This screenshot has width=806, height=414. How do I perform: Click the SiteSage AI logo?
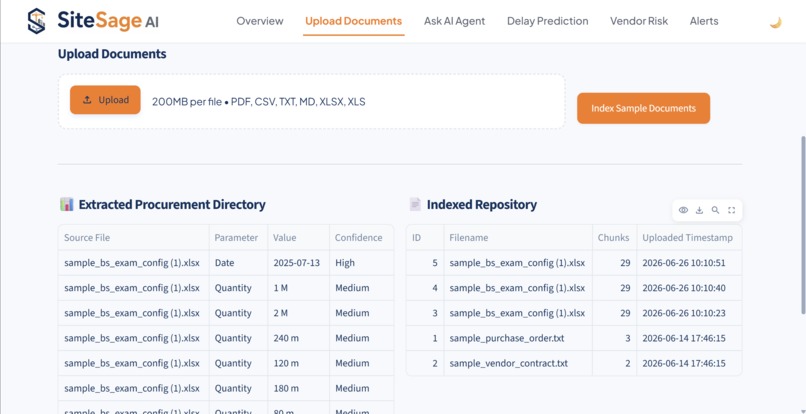tap(93, 21)
